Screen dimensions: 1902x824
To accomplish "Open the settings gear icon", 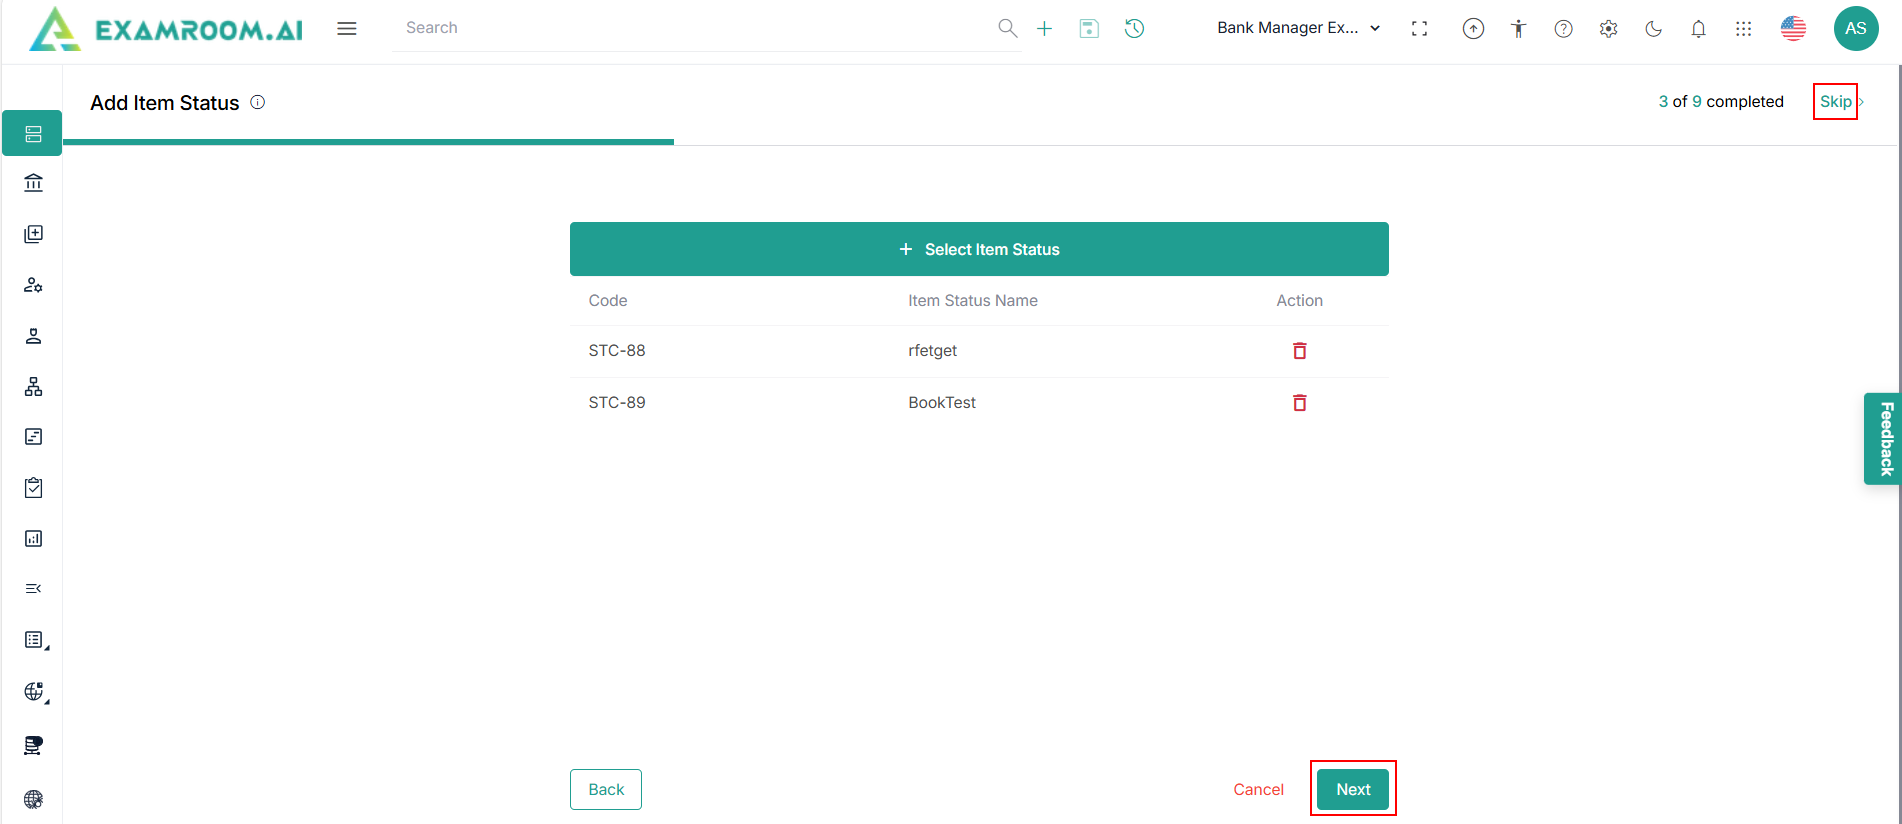I will (x=1608, y=29).
